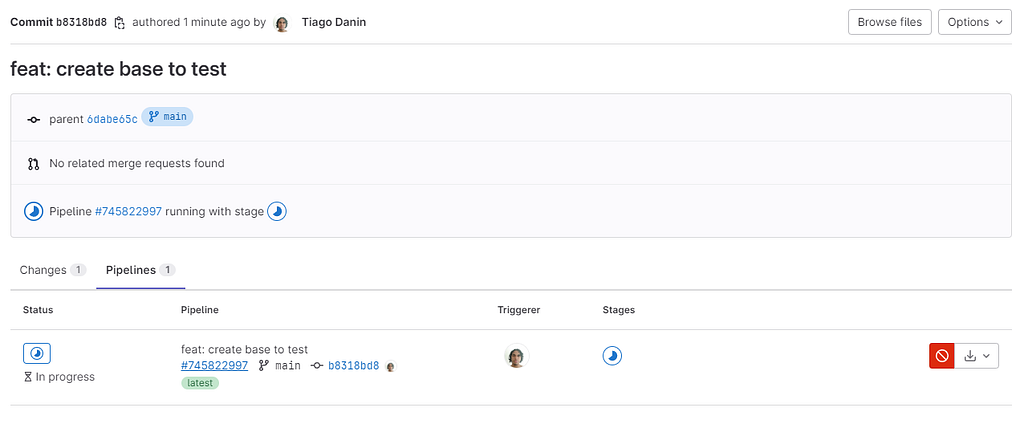Click the Triggerer column header
Screen dimensions: 1024x421
point(519,310)
